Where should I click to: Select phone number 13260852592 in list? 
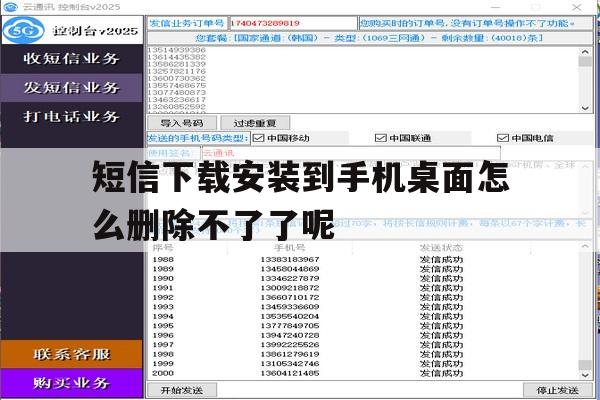pos(176,106)
